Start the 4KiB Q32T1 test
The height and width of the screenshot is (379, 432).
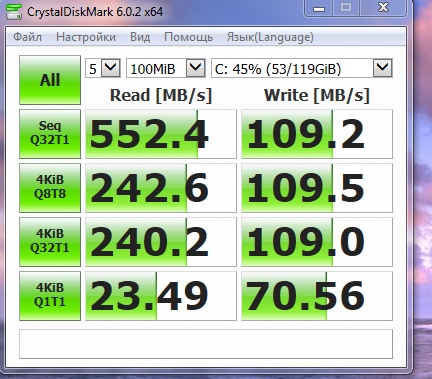[x=50, y=242]
